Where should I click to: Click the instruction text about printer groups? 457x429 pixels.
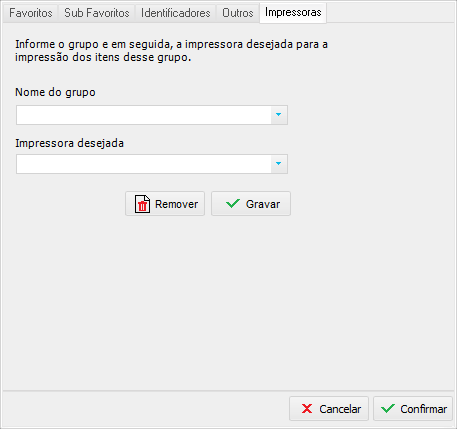tap(171, 51)
